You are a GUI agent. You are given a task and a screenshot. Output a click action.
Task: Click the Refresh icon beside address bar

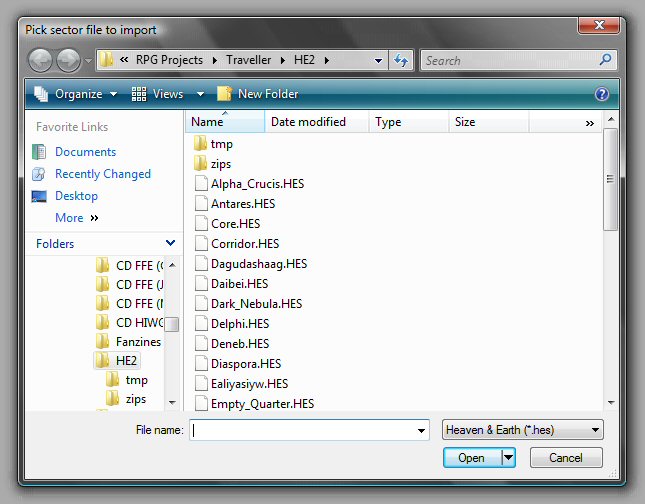402,61
